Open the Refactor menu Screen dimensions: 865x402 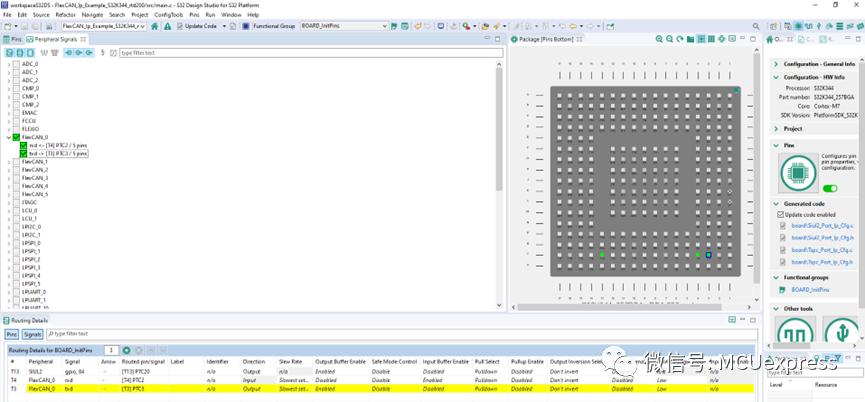tap(66, 15)
